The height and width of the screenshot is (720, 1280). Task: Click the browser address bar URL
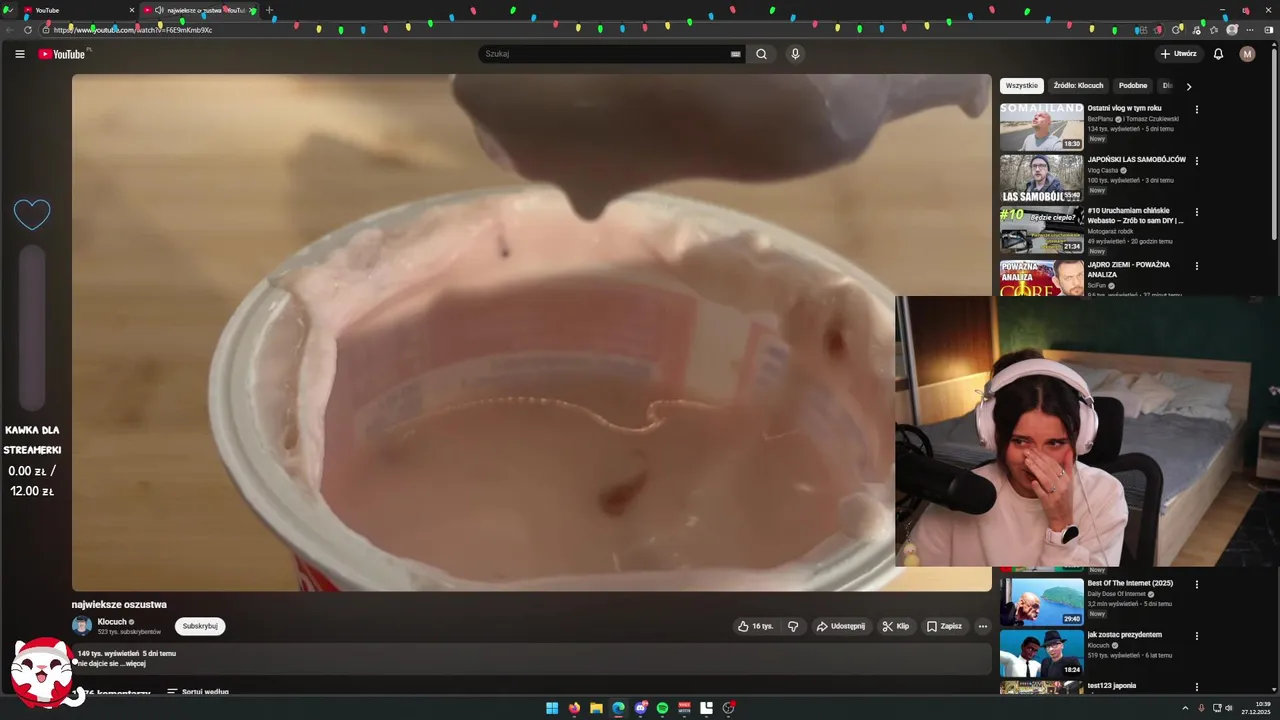click(x=133, y=30)
